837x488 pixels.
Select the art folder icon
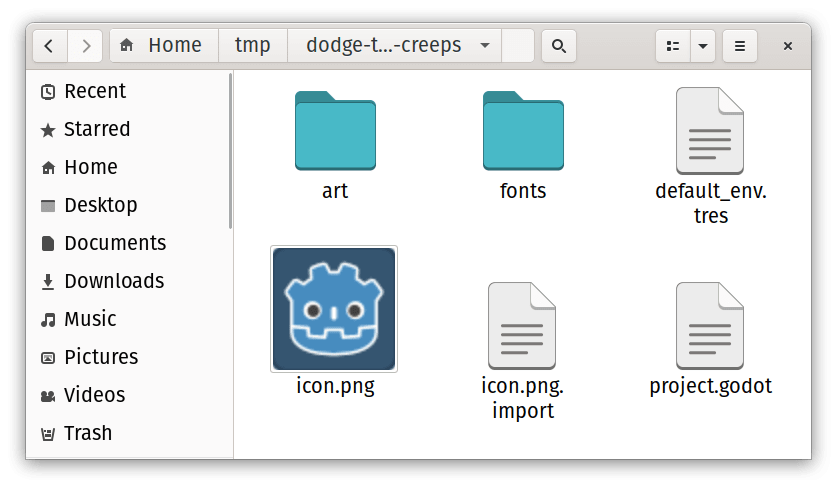pyautogui.click(x=335, y=131)
